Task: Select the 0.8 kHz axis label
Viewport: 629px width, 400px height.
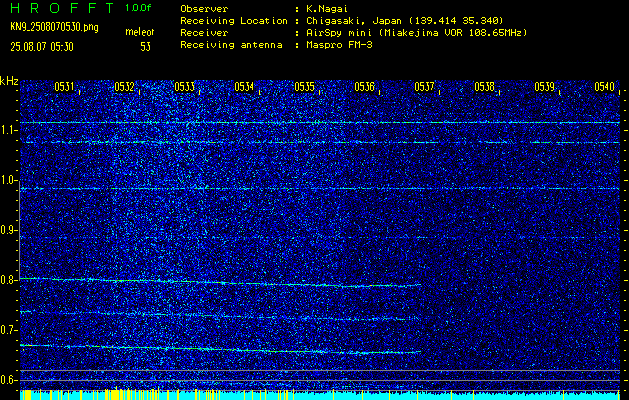Action: [8, 280]
